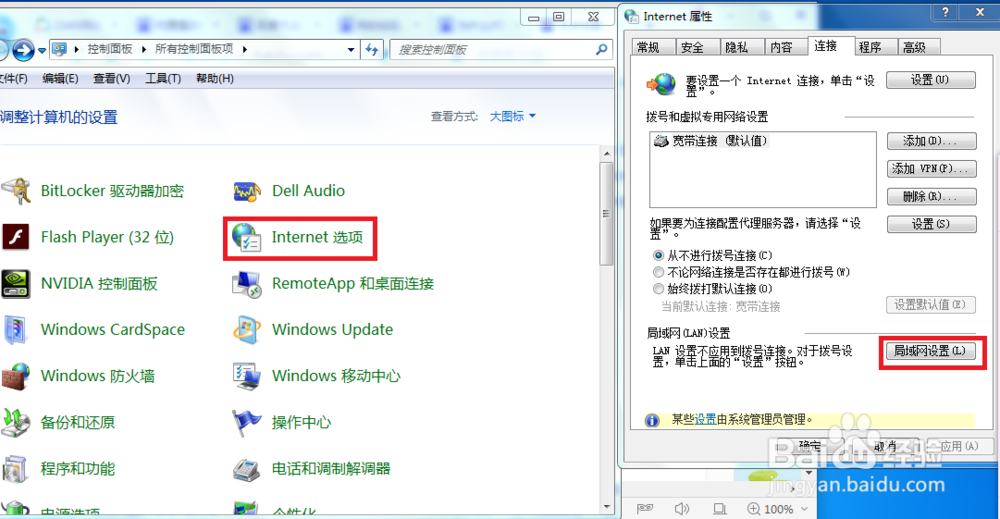Open Windows CardSpace icon
1000x519 pixels.
tap(16, 330)
